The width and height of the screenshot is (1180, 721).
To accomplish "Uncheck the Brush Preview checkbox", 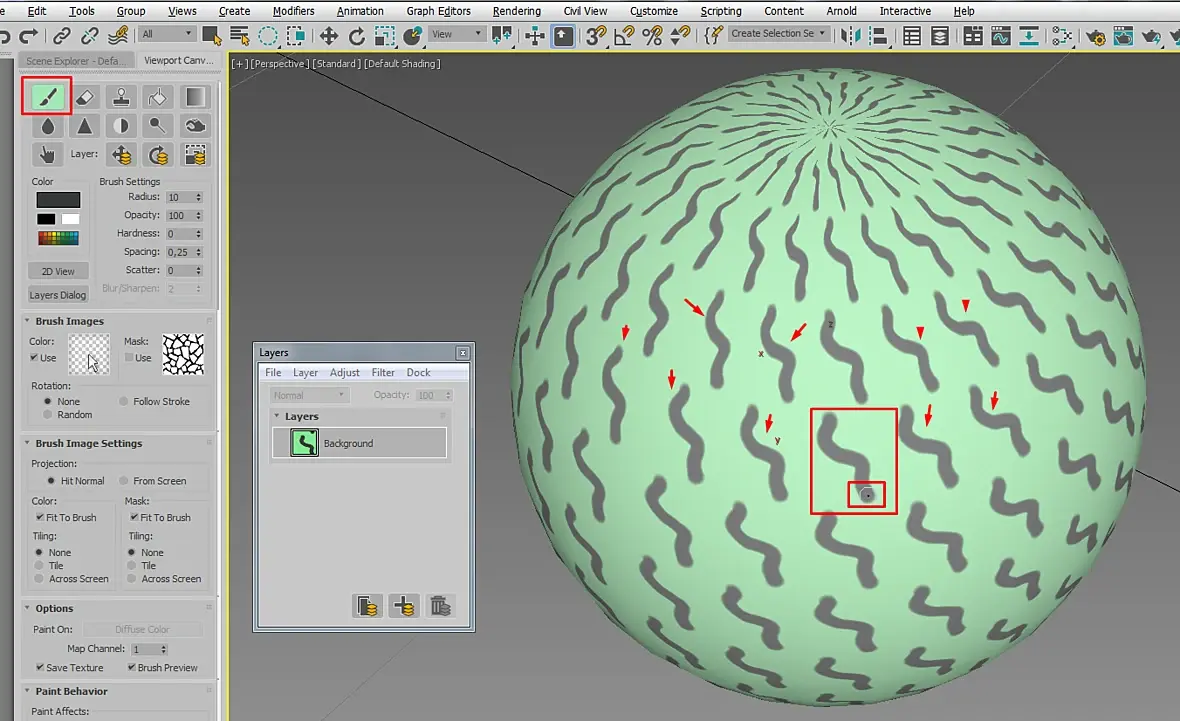I will click(131, 668).
